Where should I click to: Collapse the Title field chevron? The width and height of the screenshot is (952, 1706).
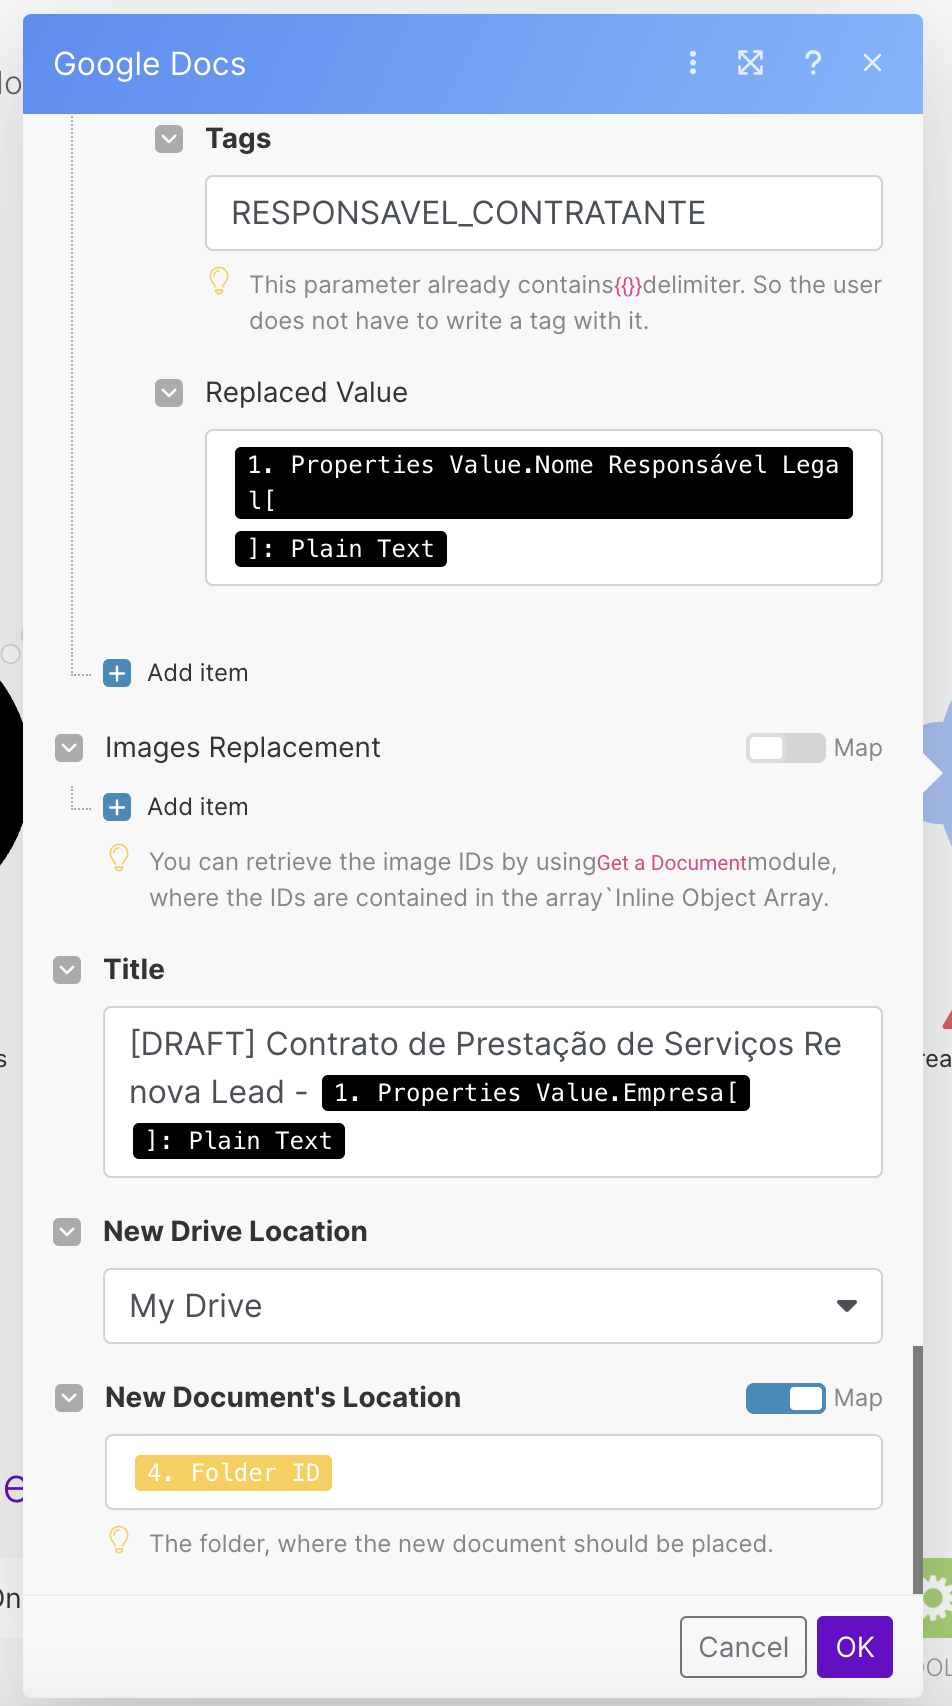67,970
